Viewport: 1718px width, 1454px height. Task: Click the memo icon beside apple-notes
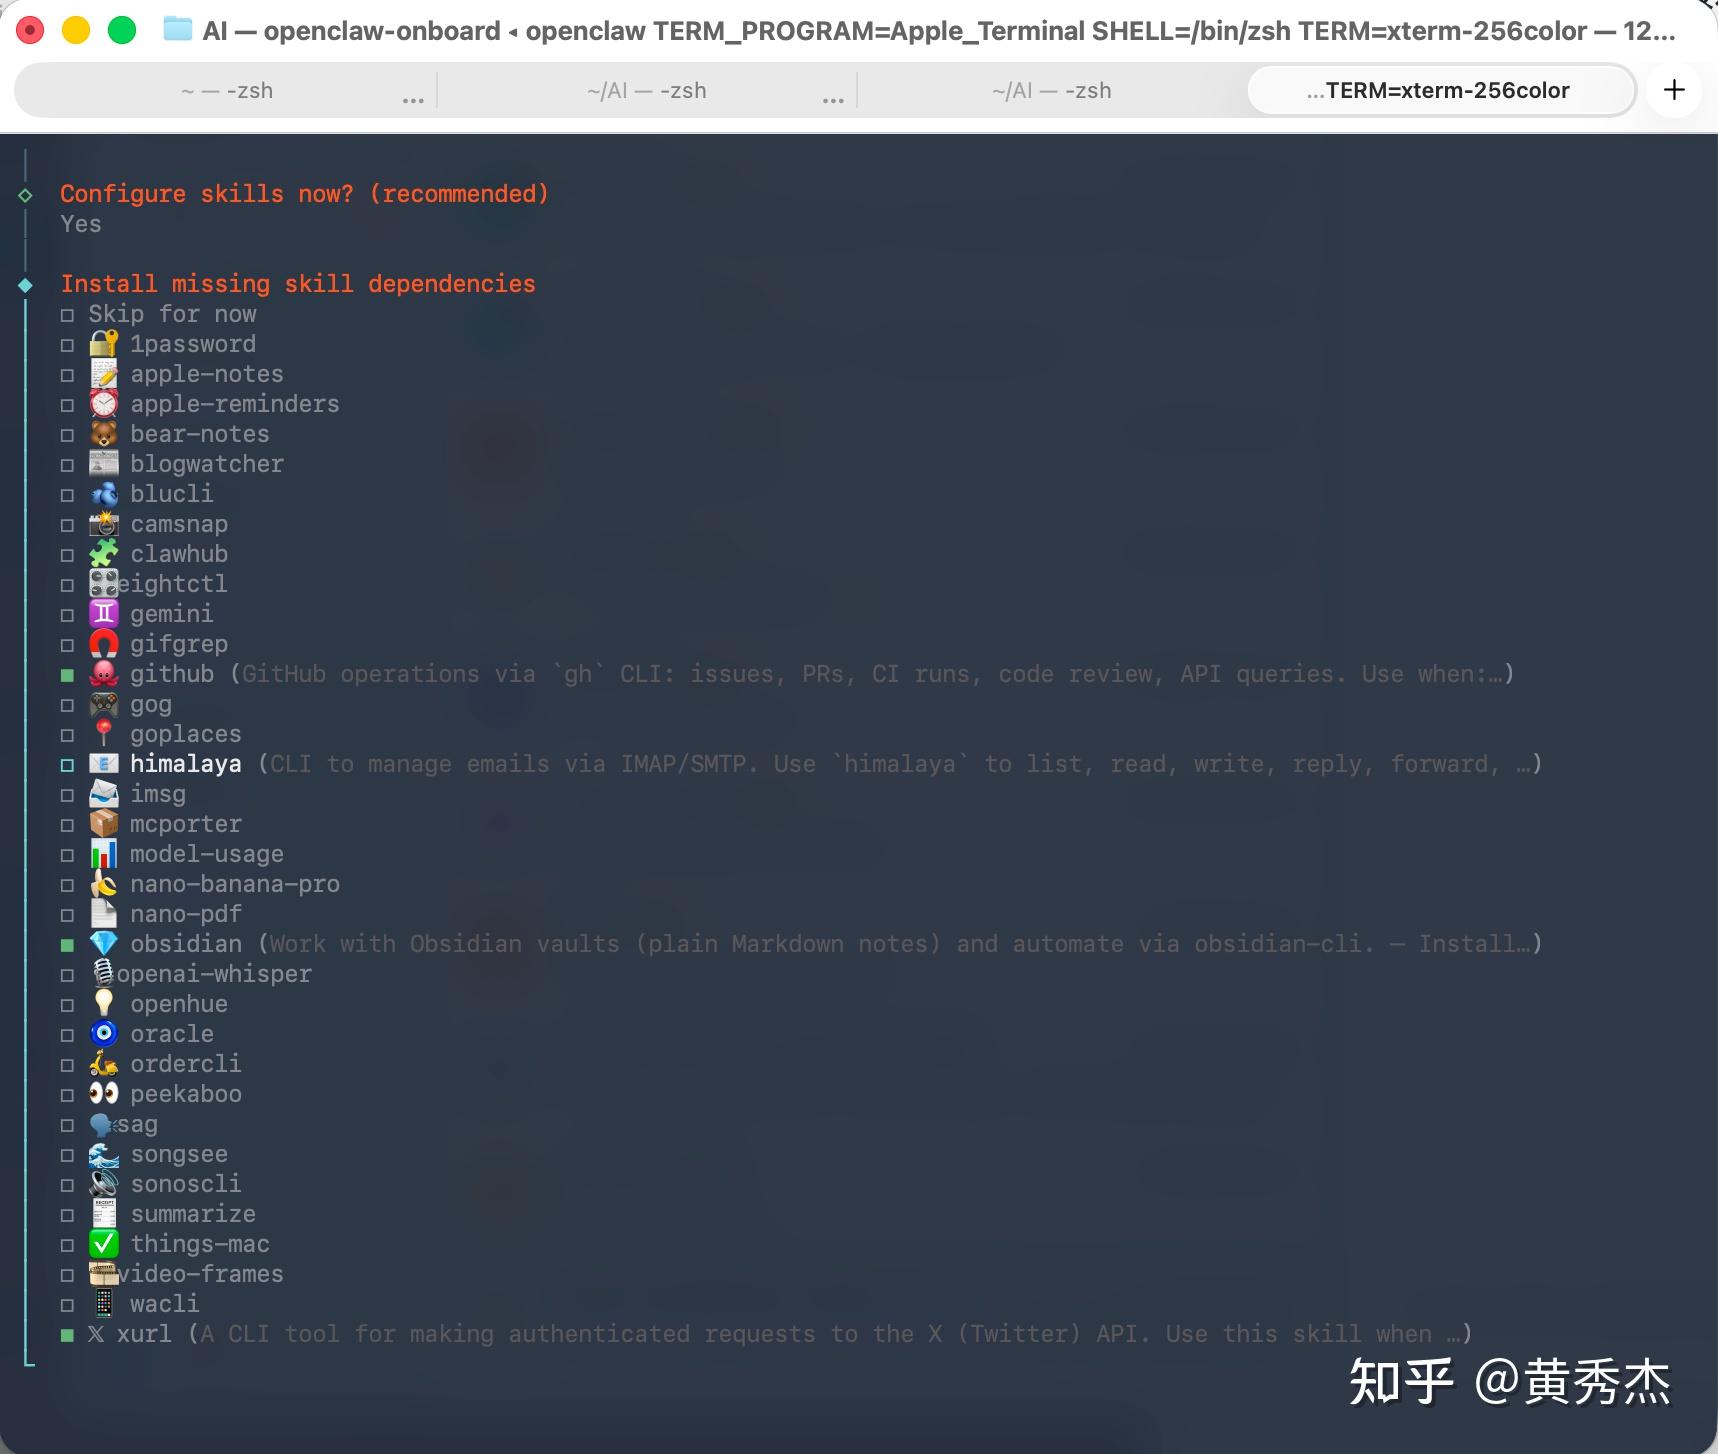pos(104,374)
